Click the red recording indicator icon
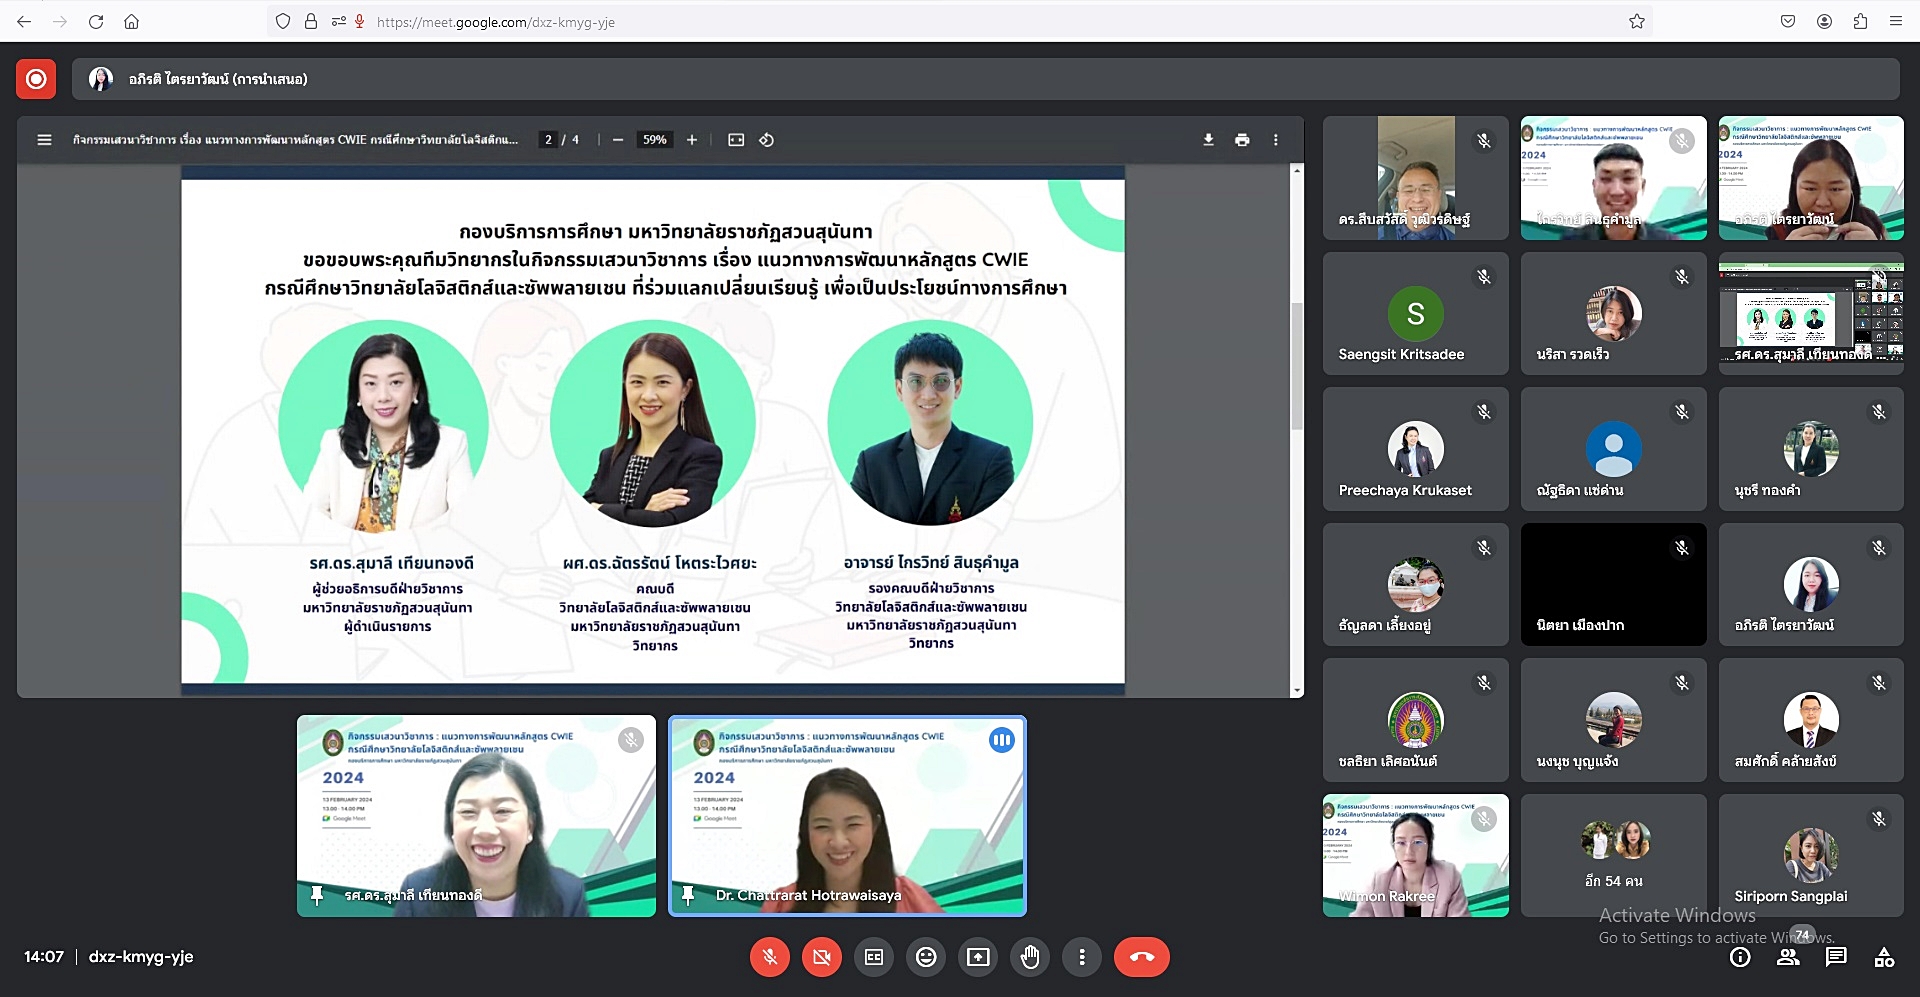Screen dimensions: 1920x997 (36, 79)
